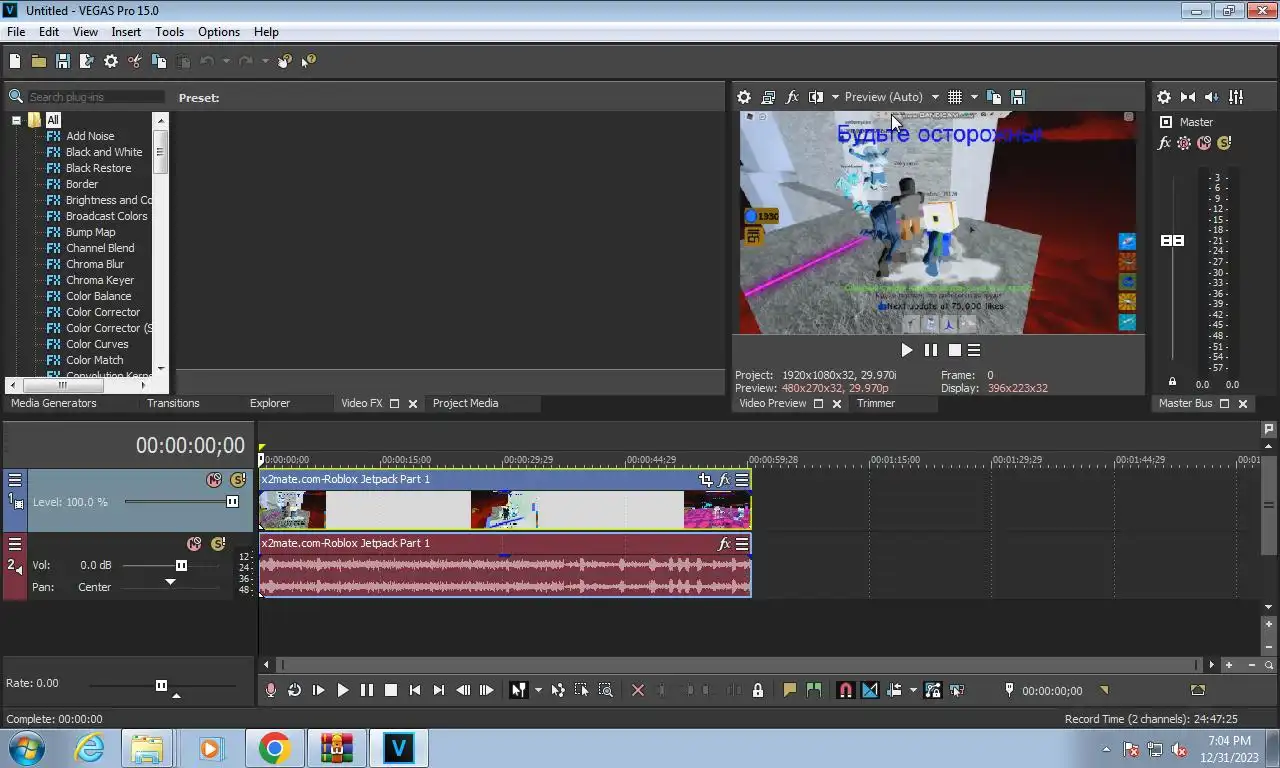Open Project Video Properties gear in preview panel
The height and width of the screenshot is (768, 1280).
point(744,97)
